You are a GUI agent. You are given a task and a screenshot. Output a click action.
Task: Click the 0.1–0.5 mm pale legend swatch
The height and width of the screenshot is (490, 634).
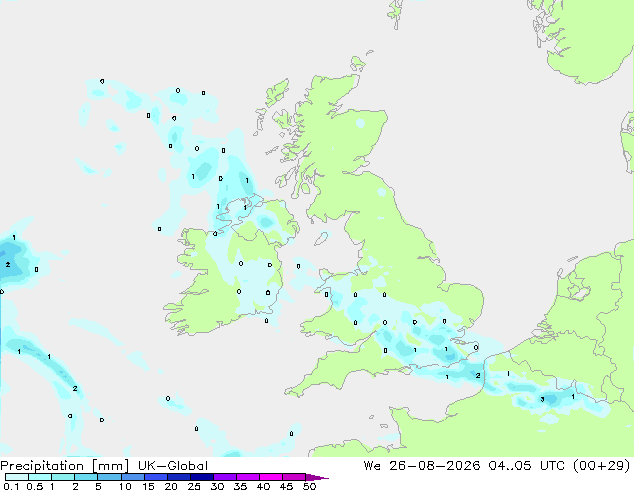17,477
